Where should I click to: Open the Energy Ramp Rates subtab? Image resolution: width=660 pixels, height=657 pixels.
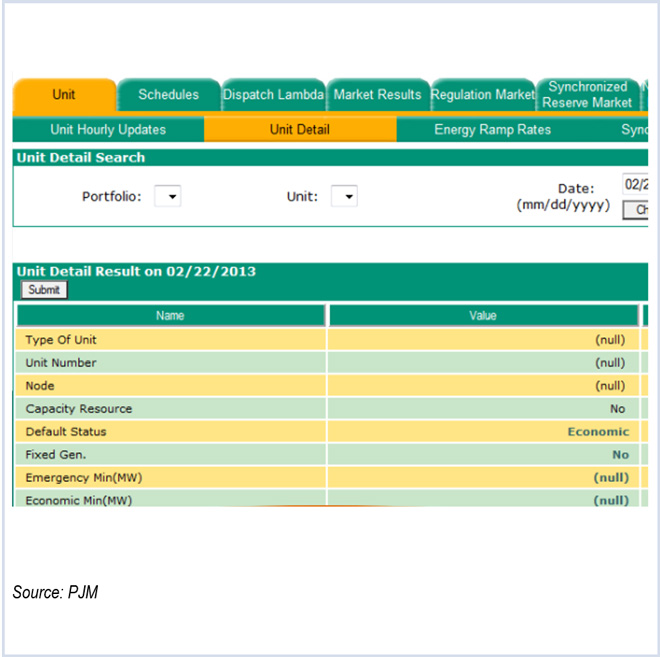[x=492, y=130]
